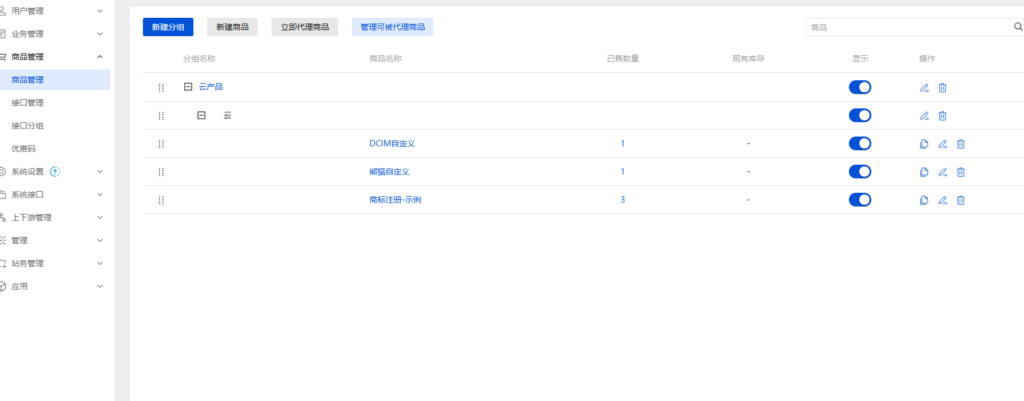Click the drag handle of the DCIM自定义 row
This screenshot has height=401, width=1024.
pyautogui.click(x=161, y=144)
